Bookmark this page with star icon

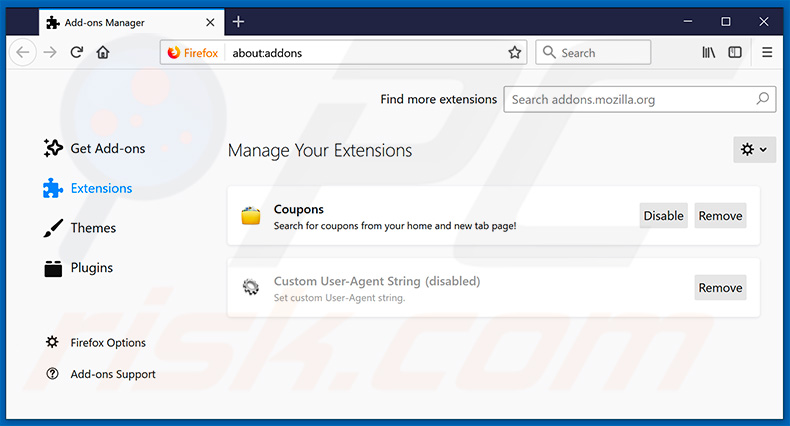click(515, 53)
